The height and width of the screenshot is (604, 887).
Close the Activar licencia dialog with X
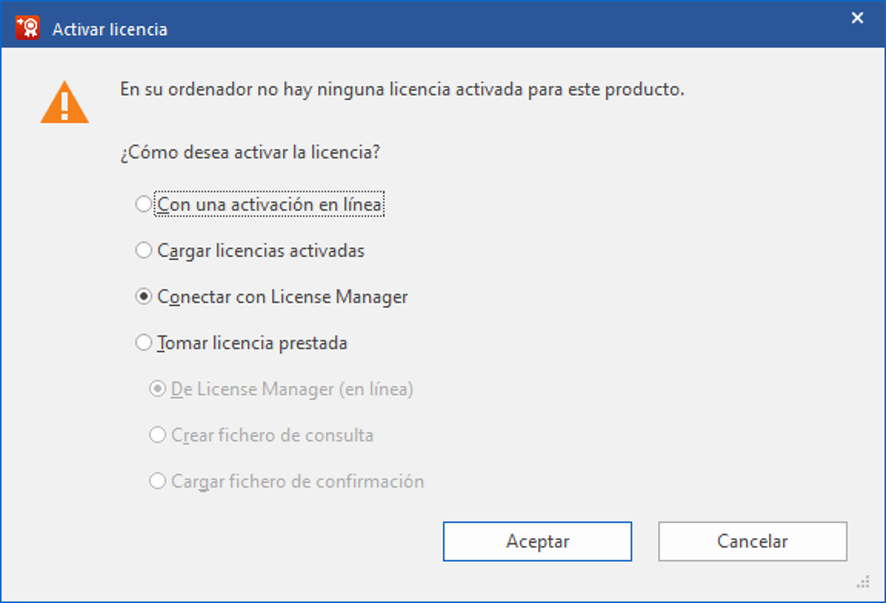click(857, 18)
